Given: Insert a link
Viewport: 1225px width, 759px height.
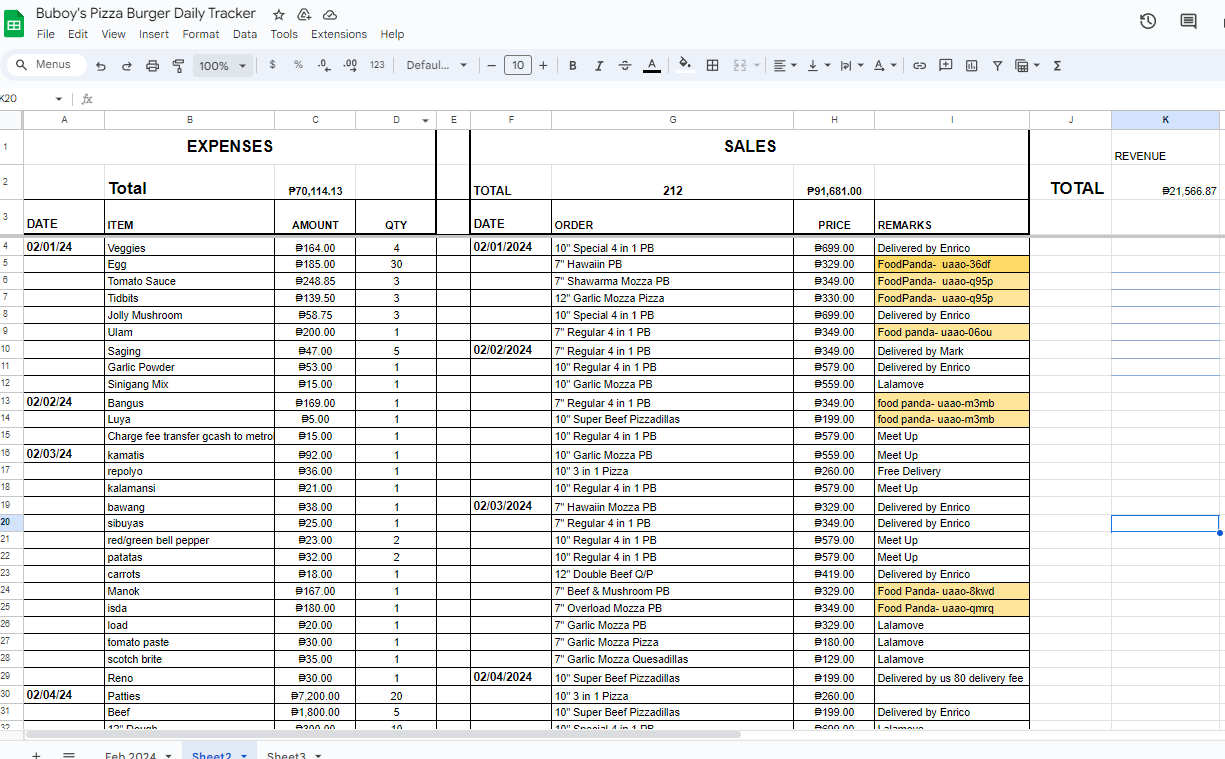Looking at the screenshot, I should coord(919,66).
